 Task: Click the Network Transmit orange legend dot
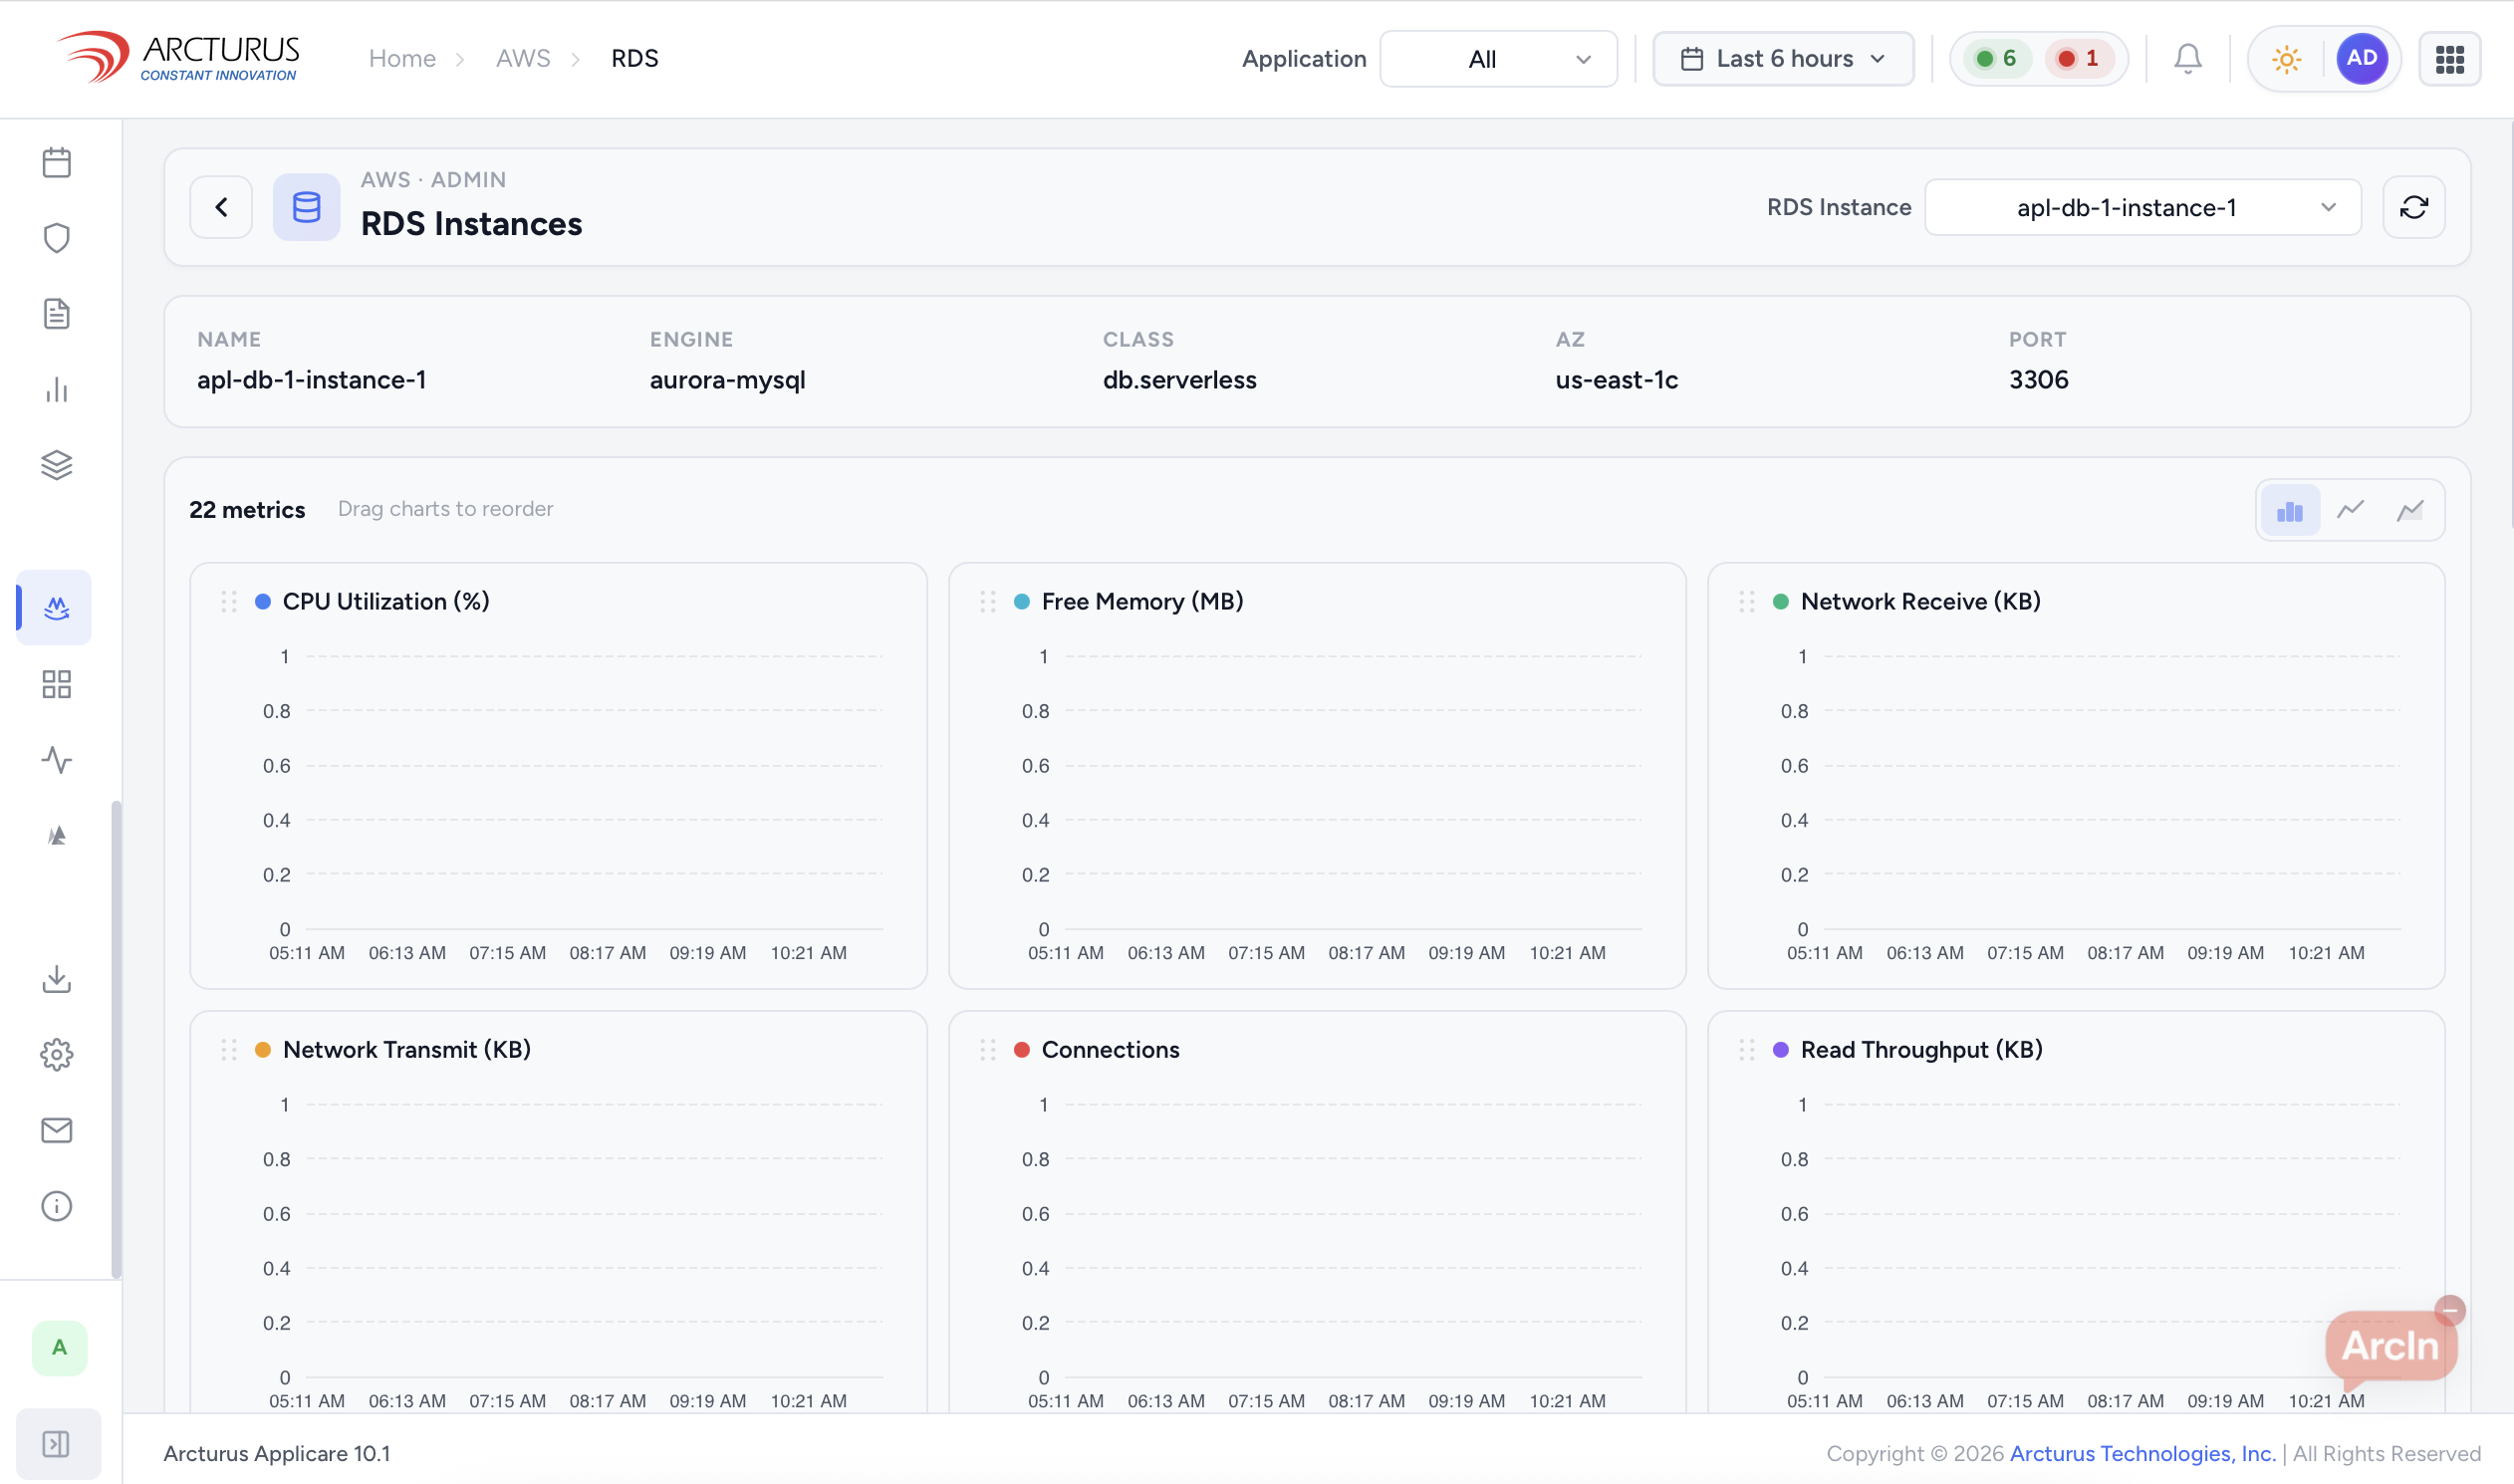(263, 1050)
